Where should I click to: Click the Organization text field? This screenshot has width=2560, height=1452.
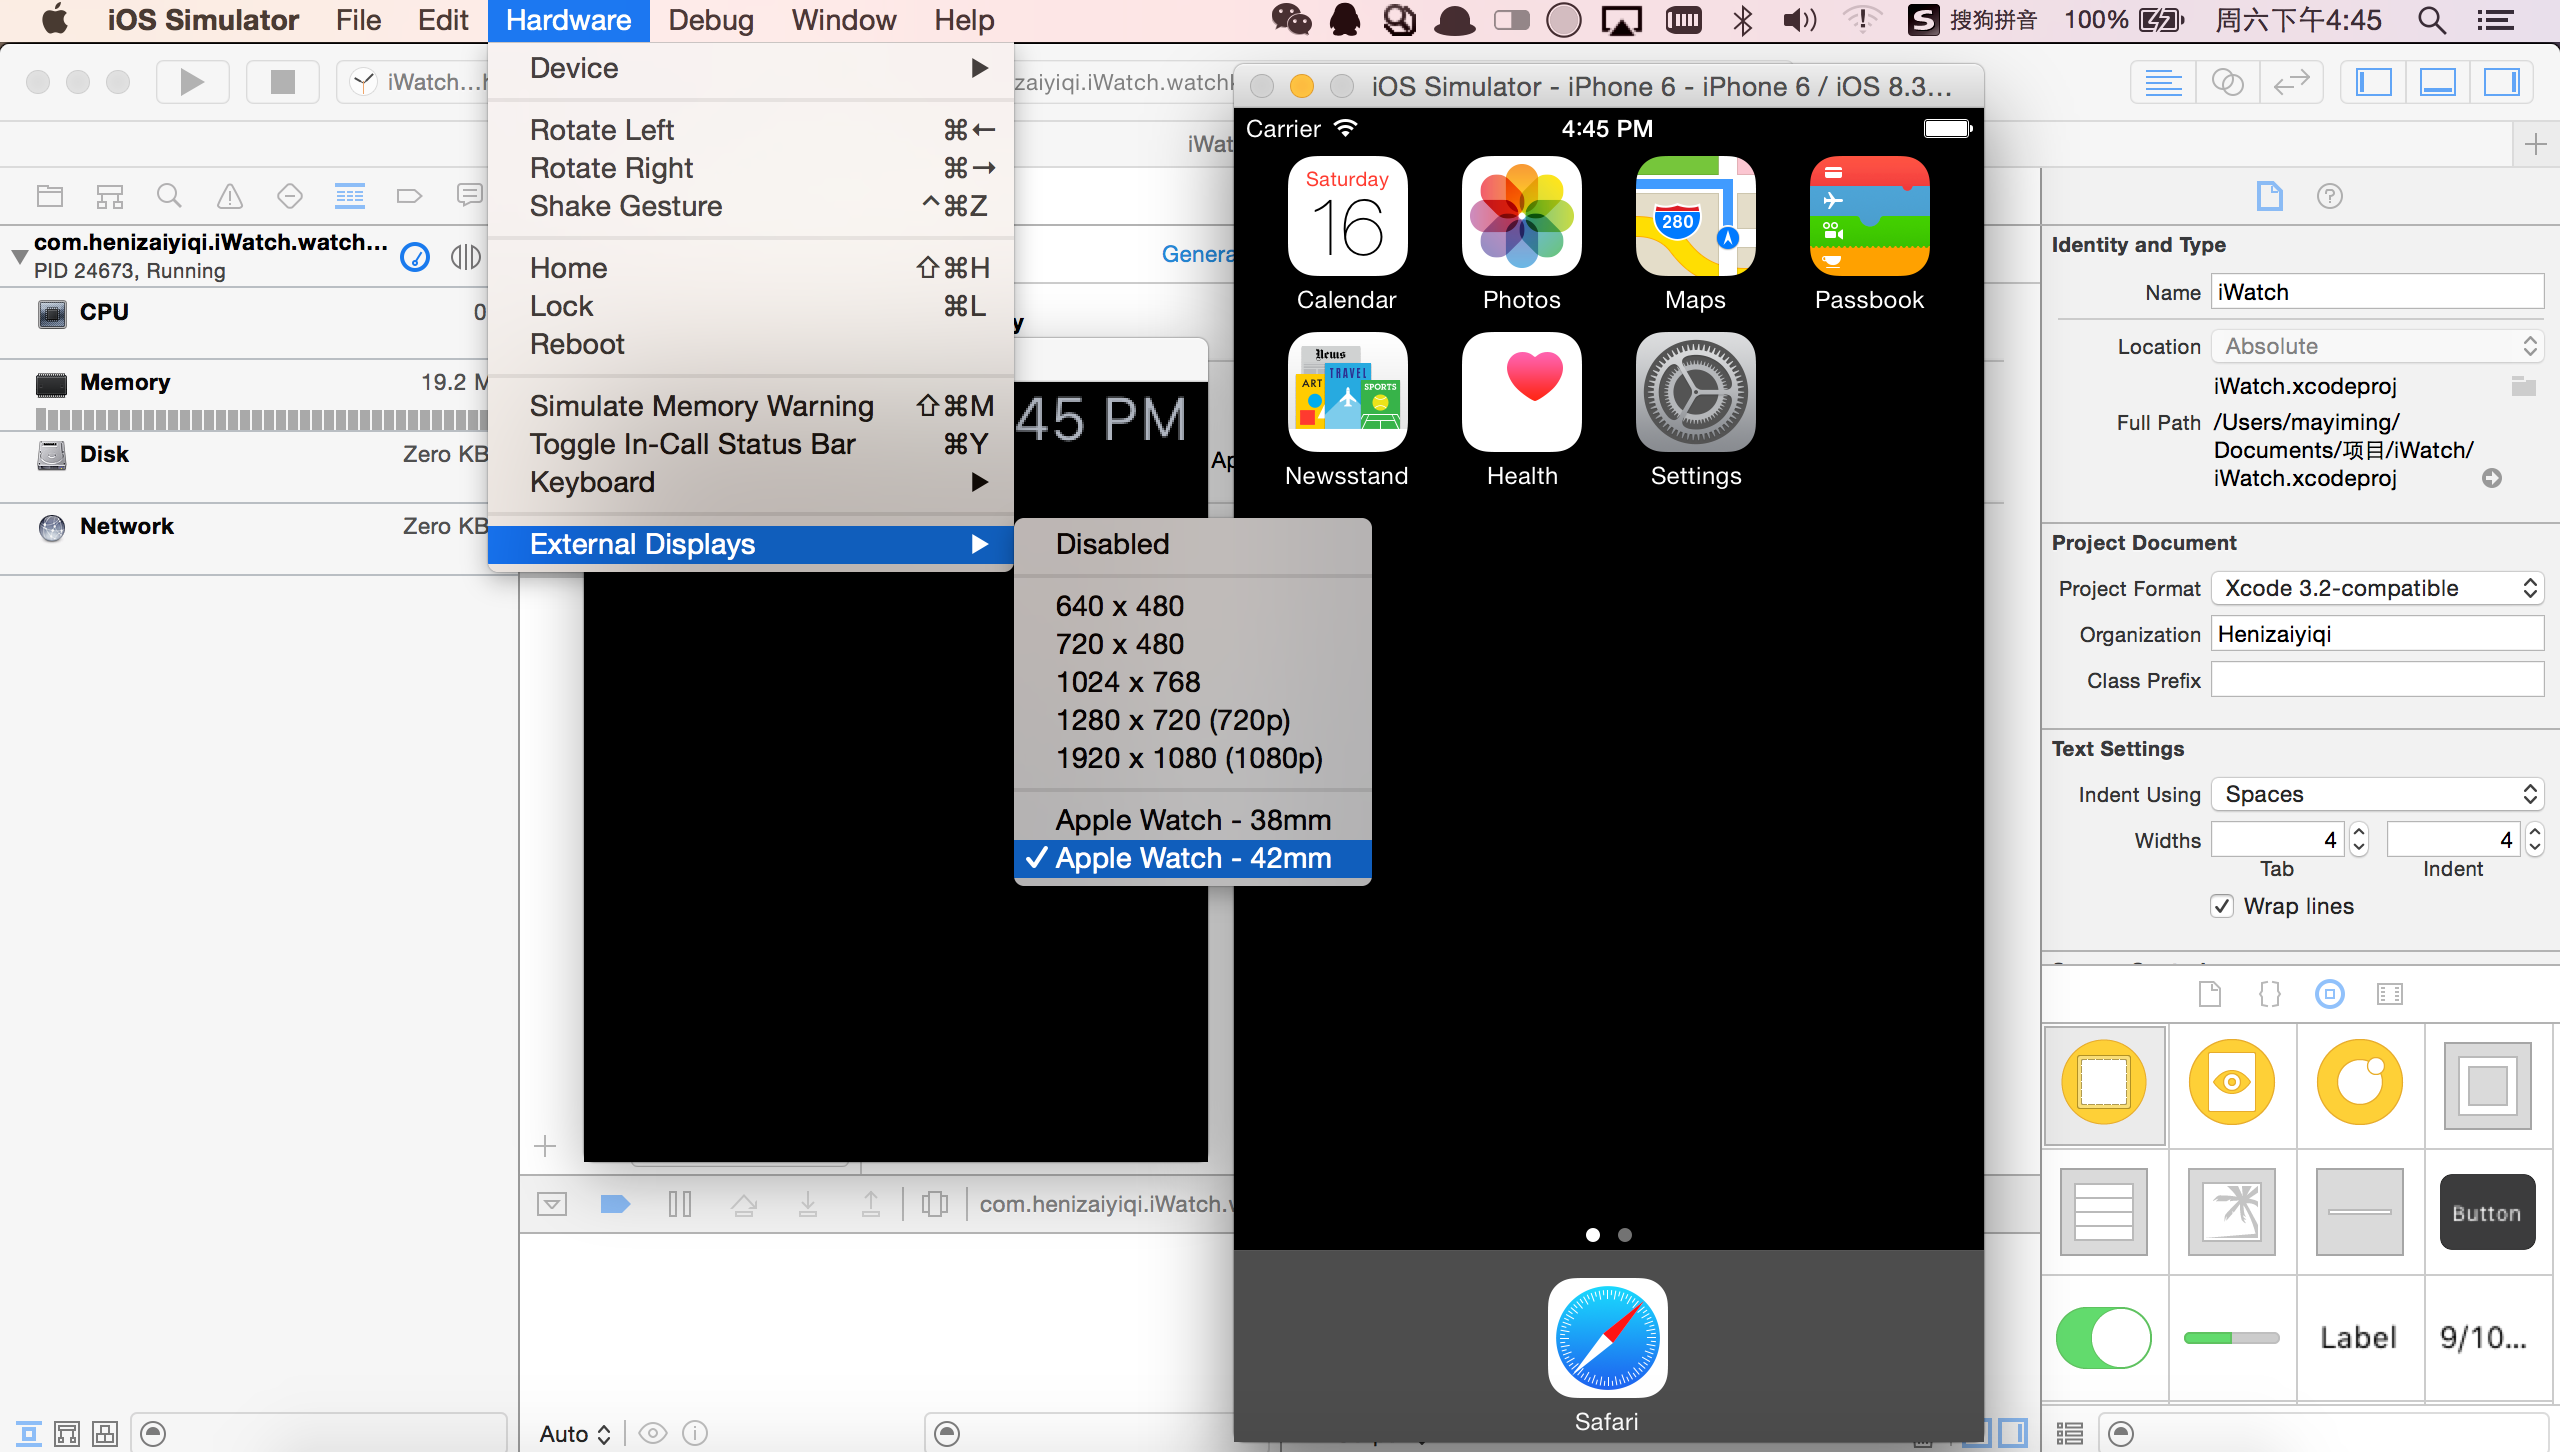[x=2377, y=634]
